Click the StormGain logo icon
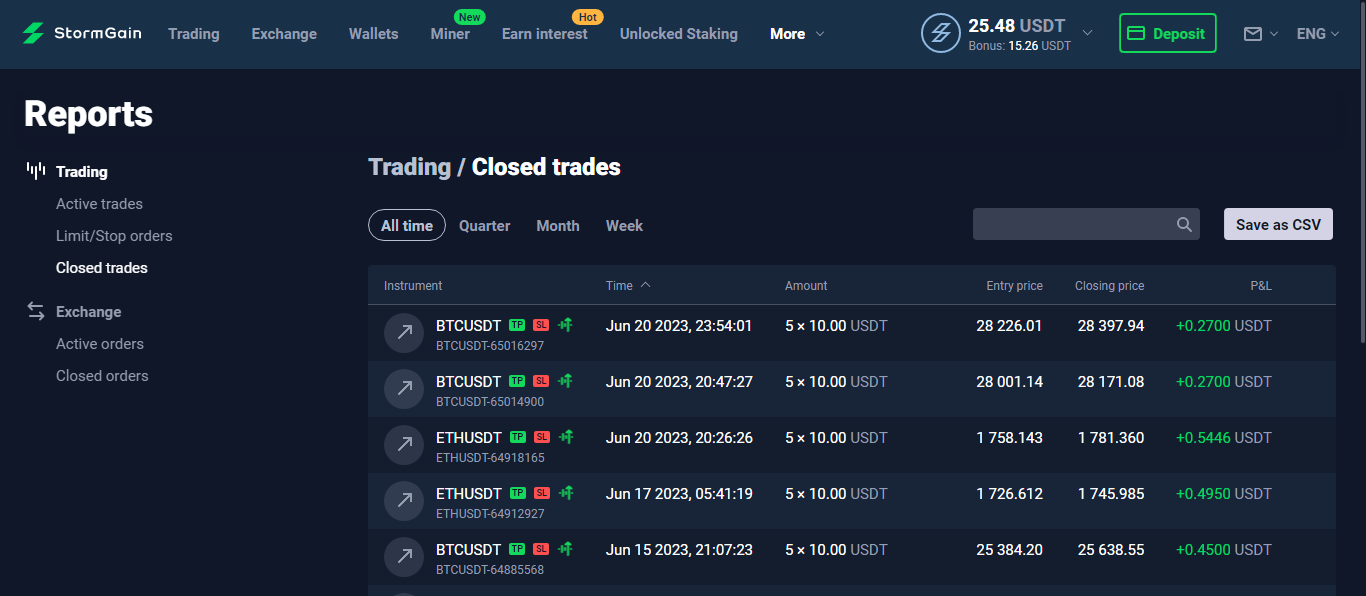1366x596 pixels. [33, 33]
